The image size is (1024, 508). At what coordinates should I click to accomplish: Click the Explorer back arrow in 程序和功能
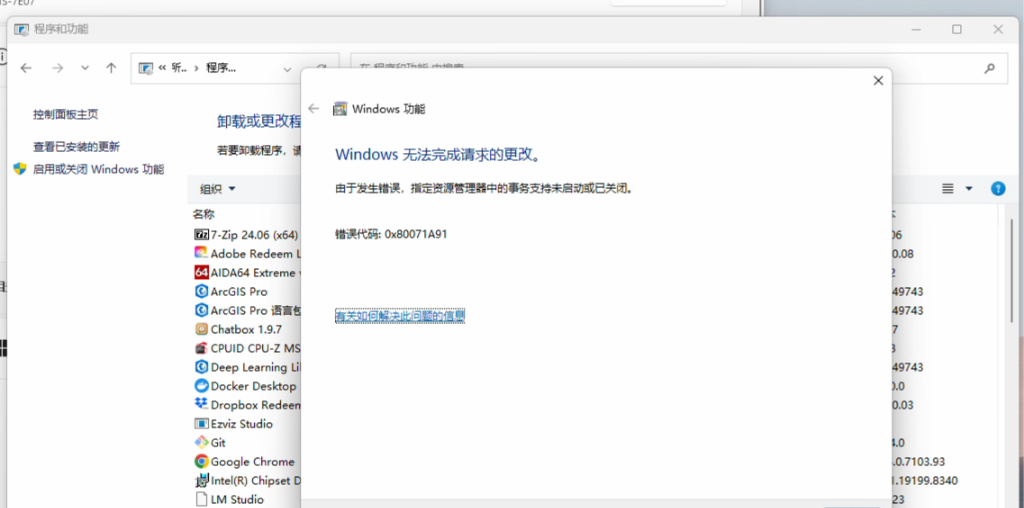click(26, 68)
